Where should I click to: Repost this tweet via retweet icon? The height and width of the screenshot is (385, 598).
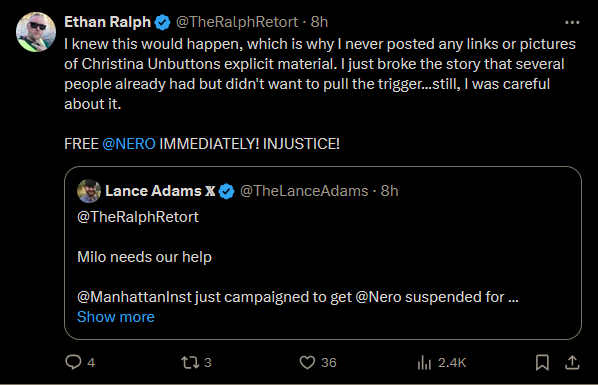190,362
